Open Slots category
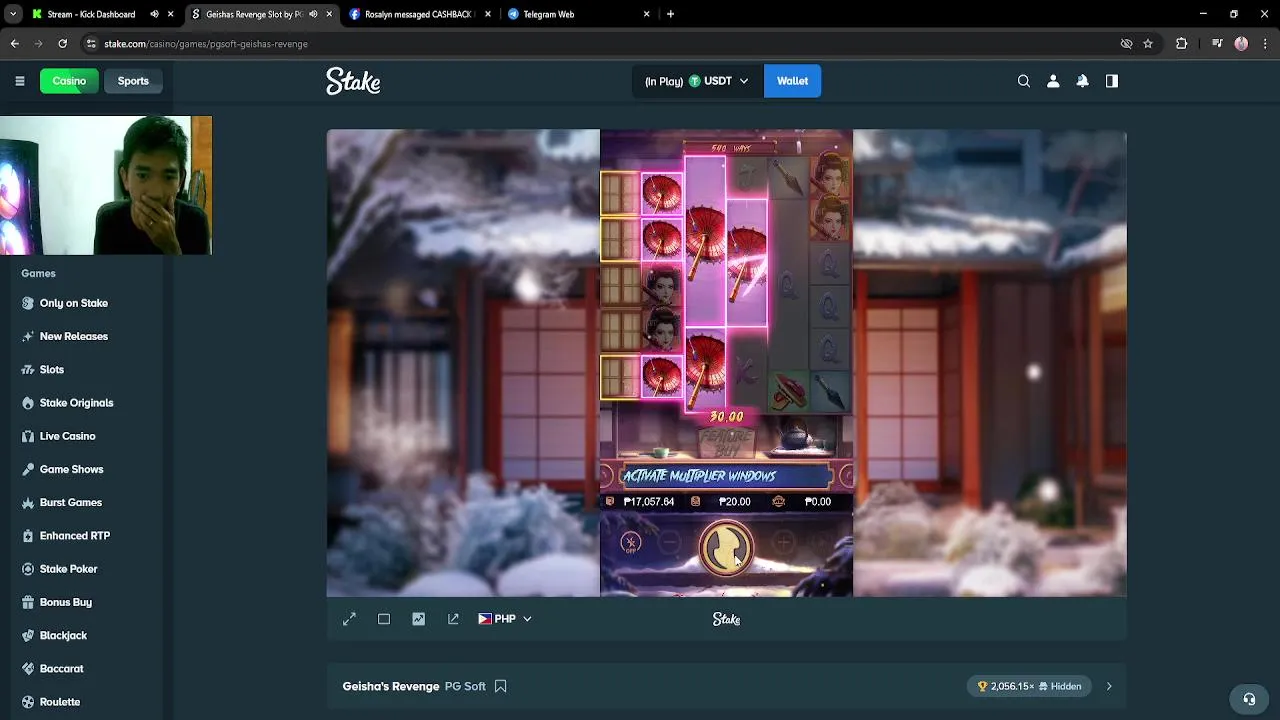 [52, 369]
